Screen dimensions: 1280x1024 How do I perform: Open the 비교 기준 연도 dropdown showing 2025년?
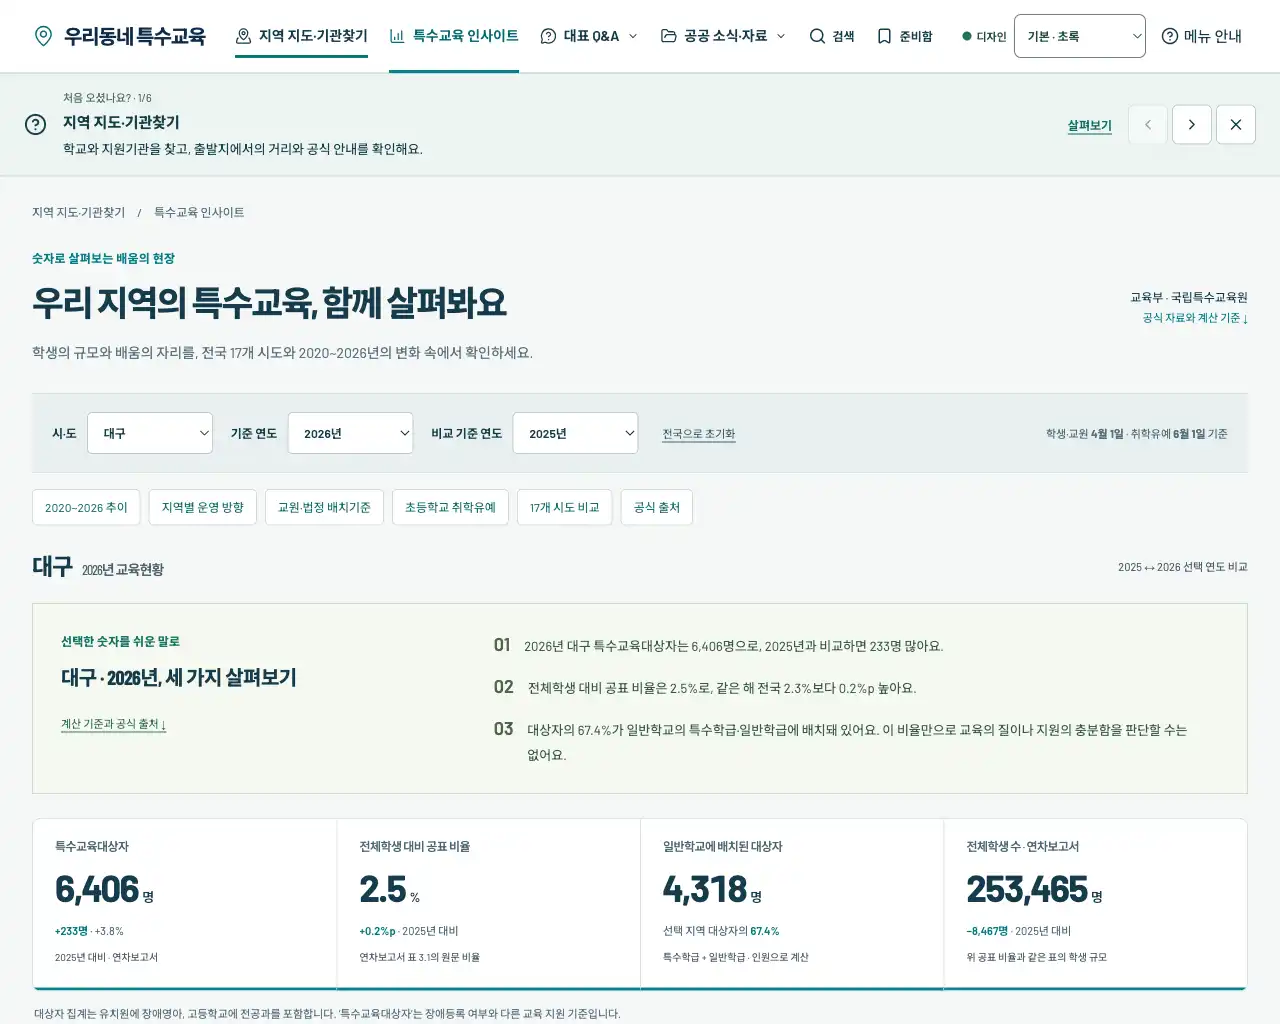click(x=576, y=433)
